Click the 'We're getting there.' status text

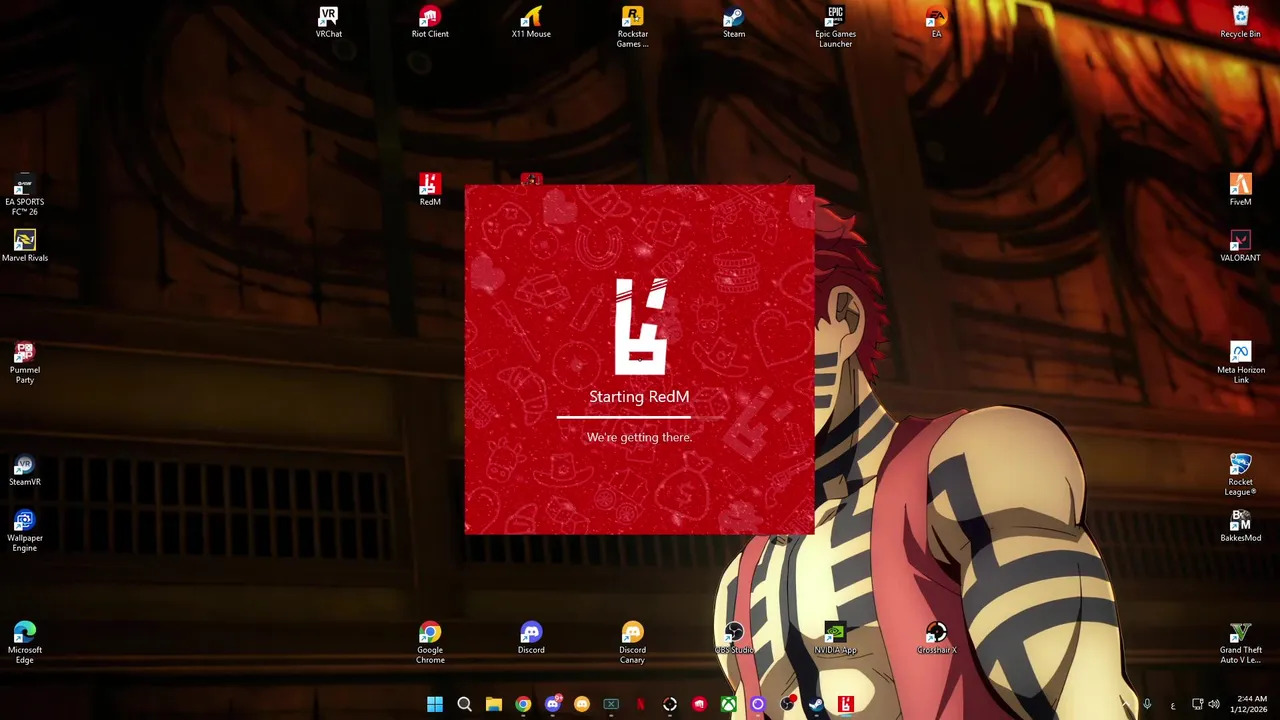[x=639, y=437]
